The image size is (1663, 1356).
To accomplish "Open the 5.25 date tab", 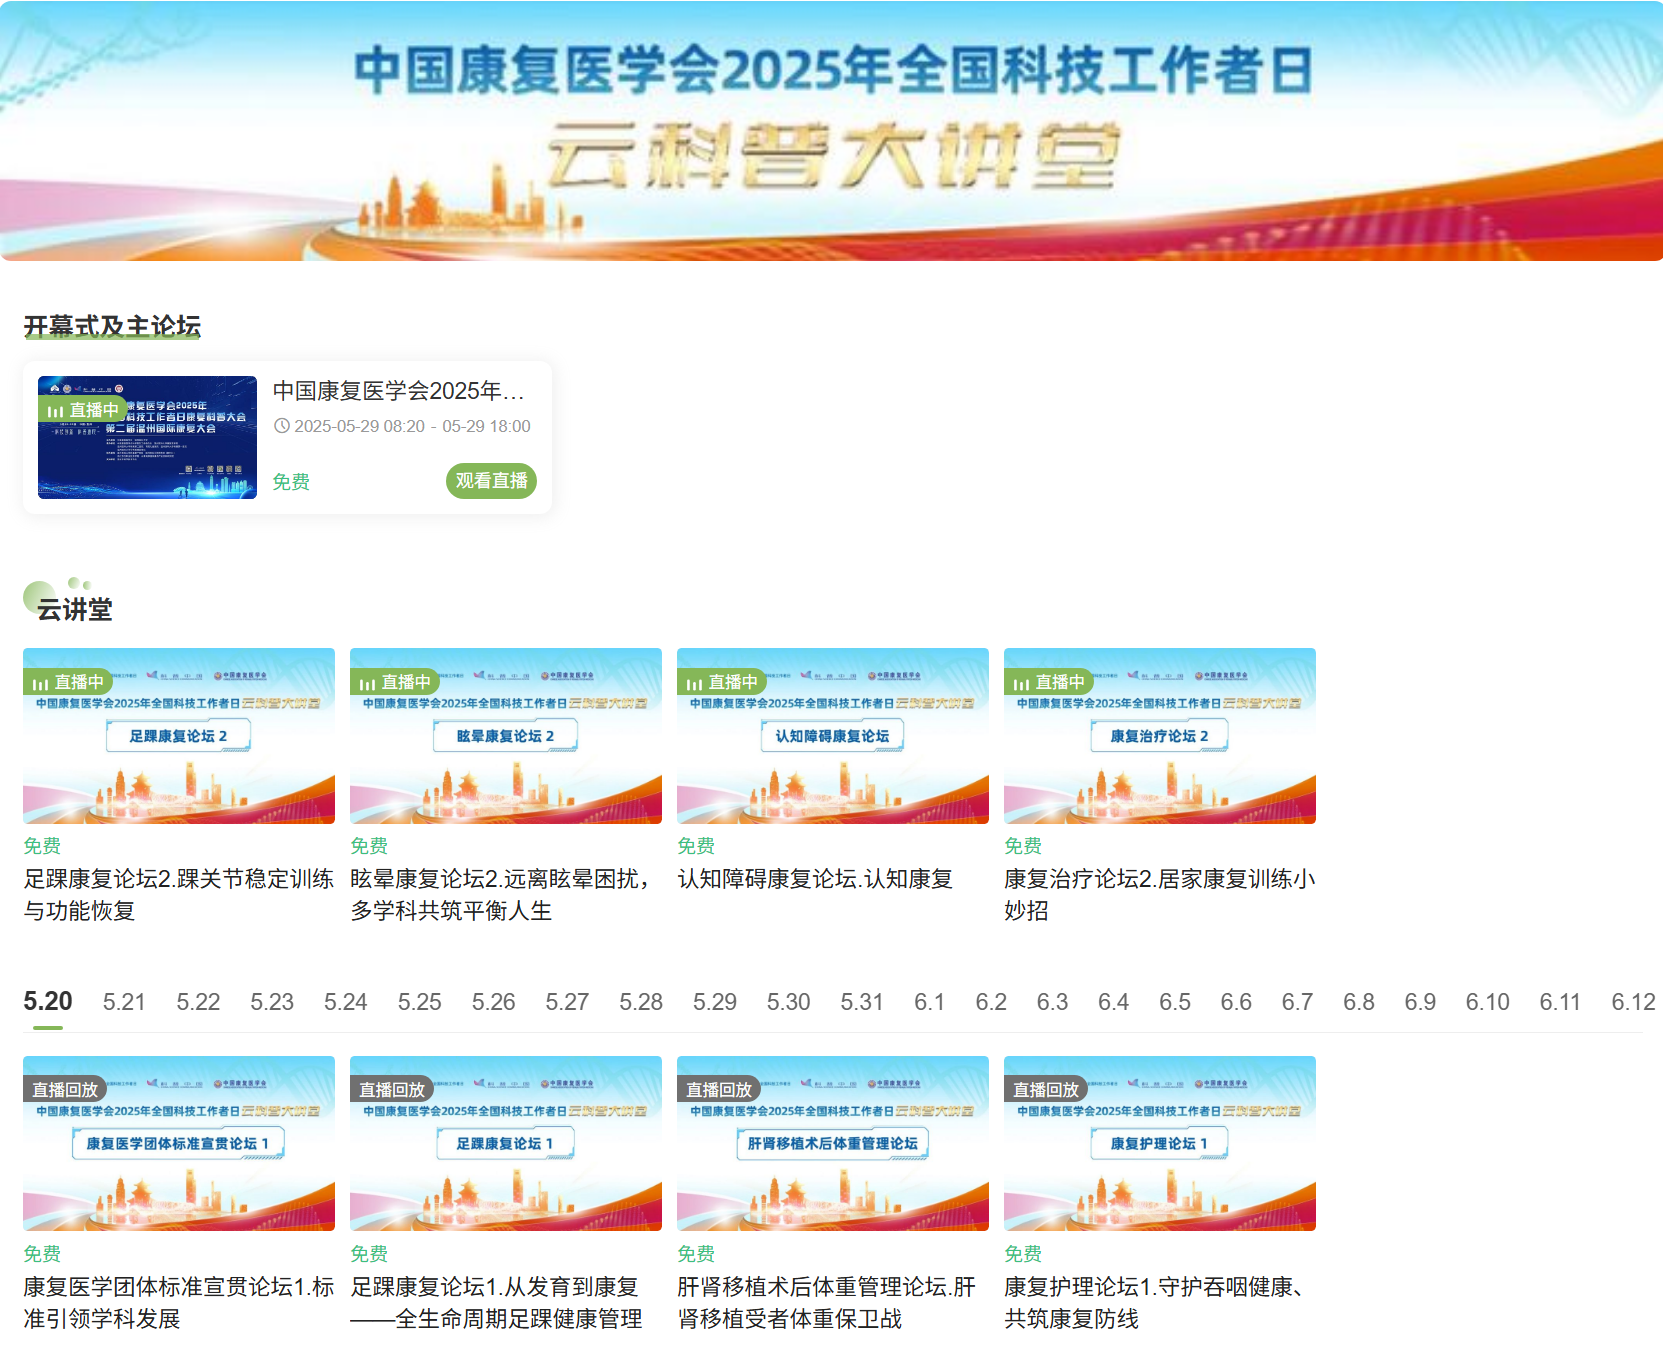I will click(x=419, y=1002).
